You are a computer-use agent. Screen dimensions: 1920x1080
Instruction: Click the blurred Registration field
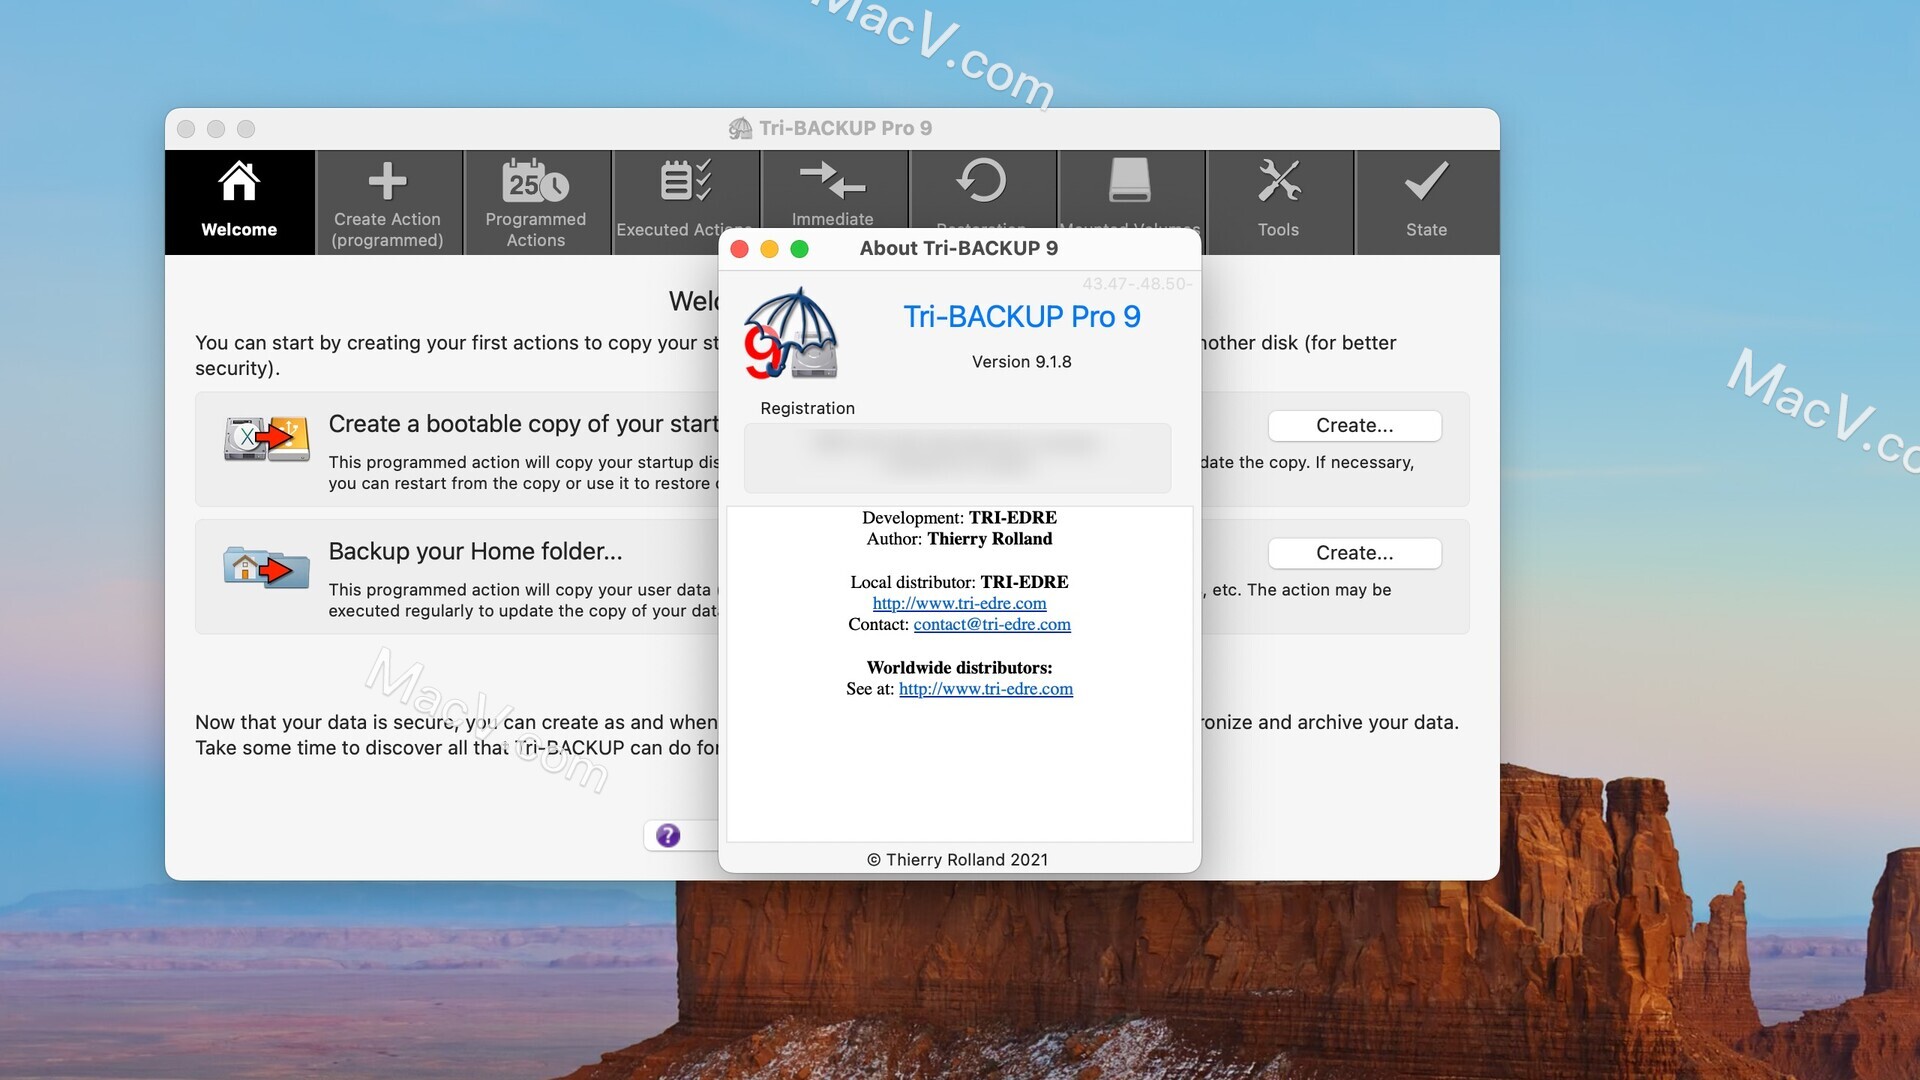coord(957,458)
